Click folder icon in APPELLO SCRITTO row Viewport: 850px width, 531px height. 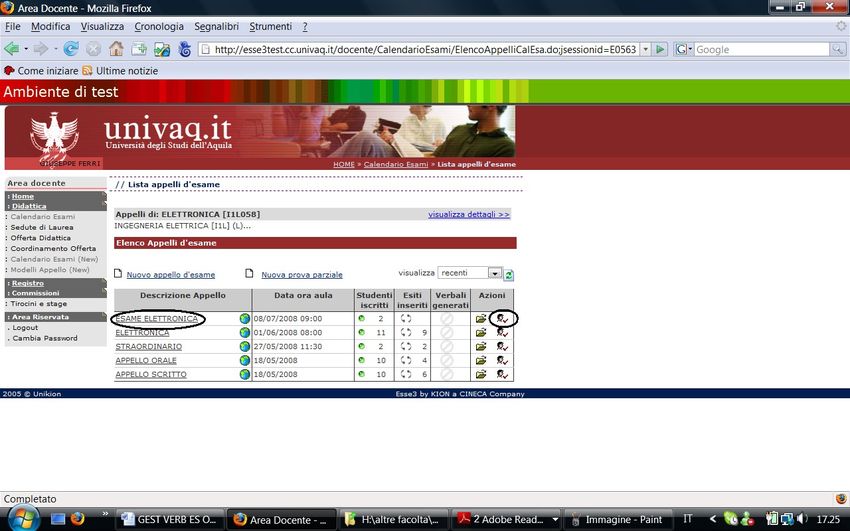[x=481, y=375]
